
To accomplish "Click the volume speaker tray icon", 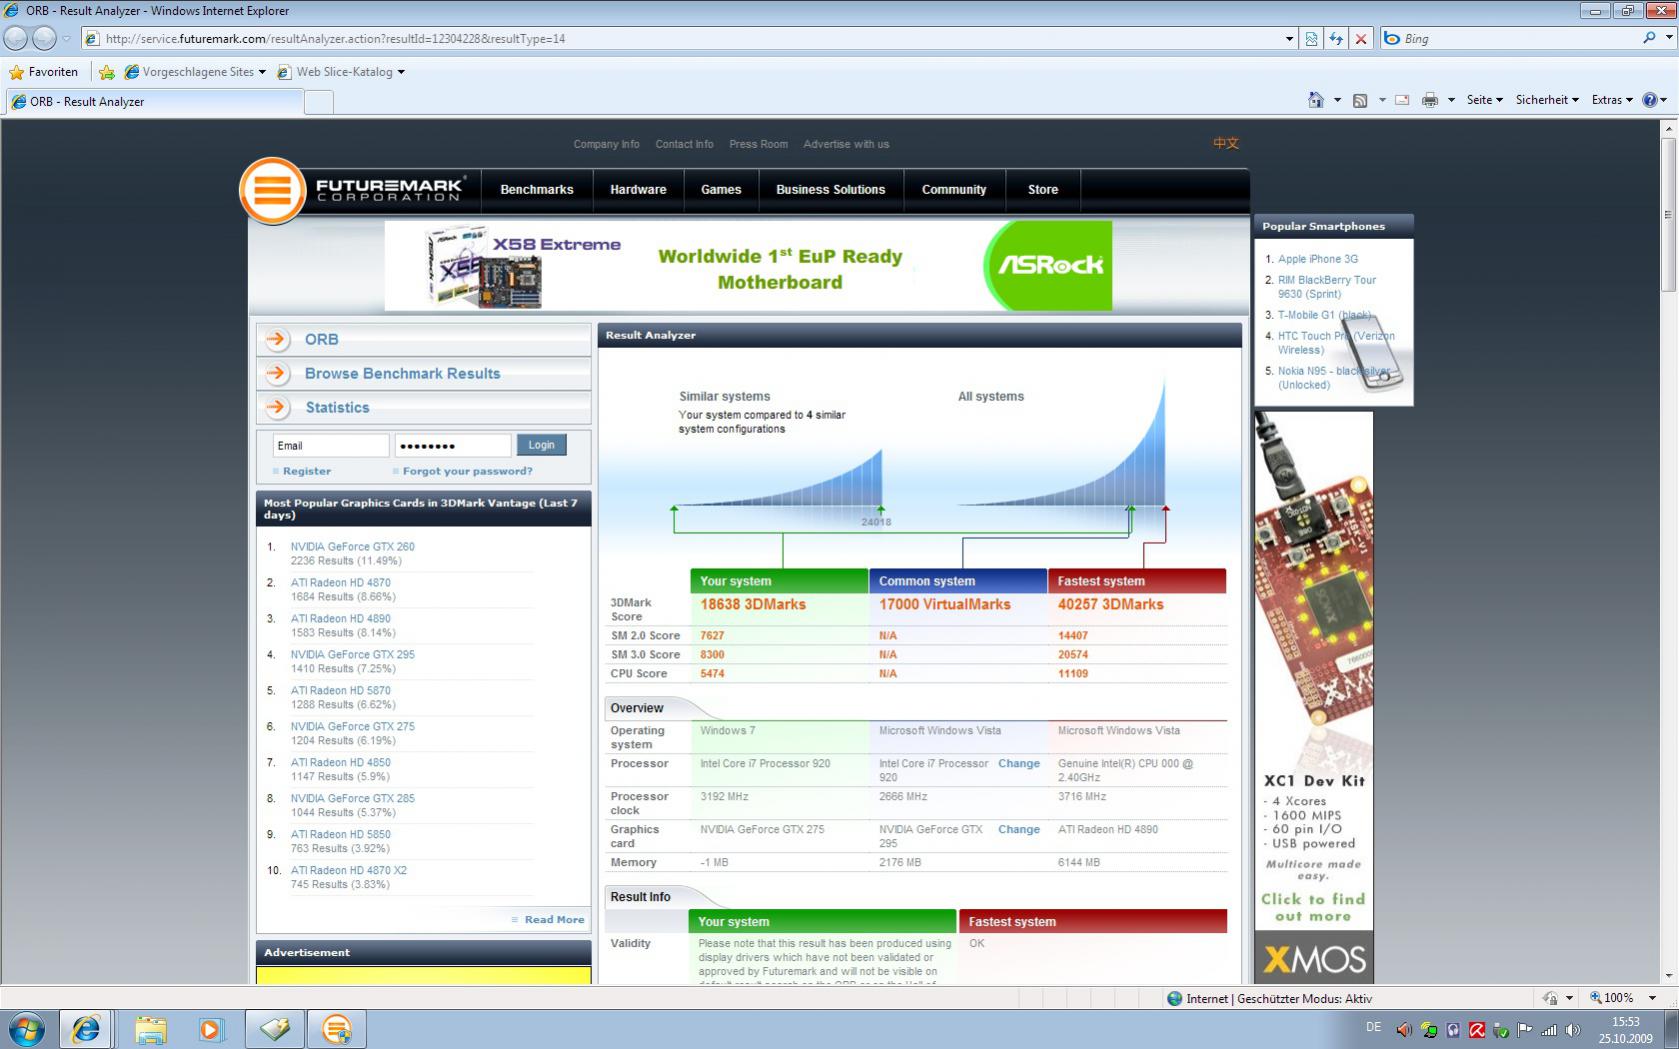I will tap(1572, 1029).
